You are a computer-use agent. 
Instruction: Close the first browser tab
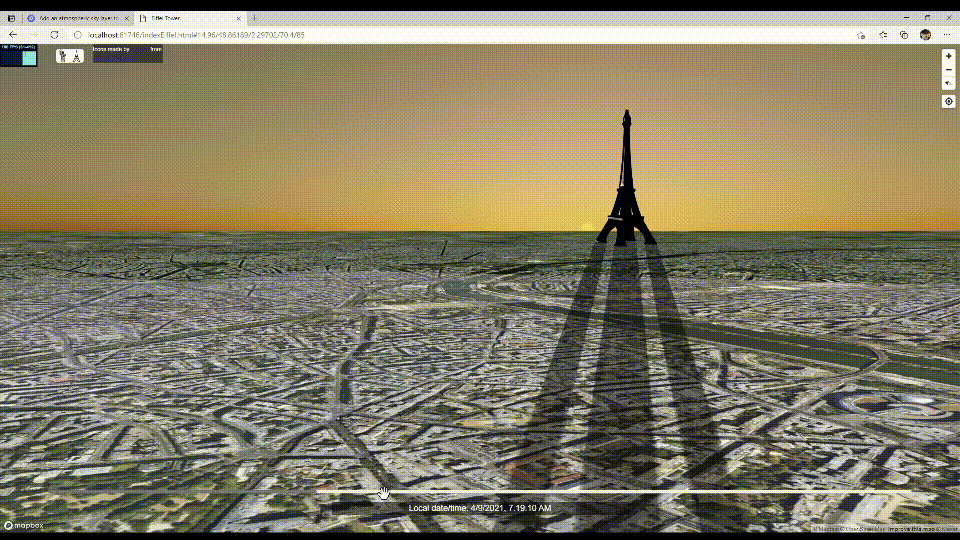point(127,18)
